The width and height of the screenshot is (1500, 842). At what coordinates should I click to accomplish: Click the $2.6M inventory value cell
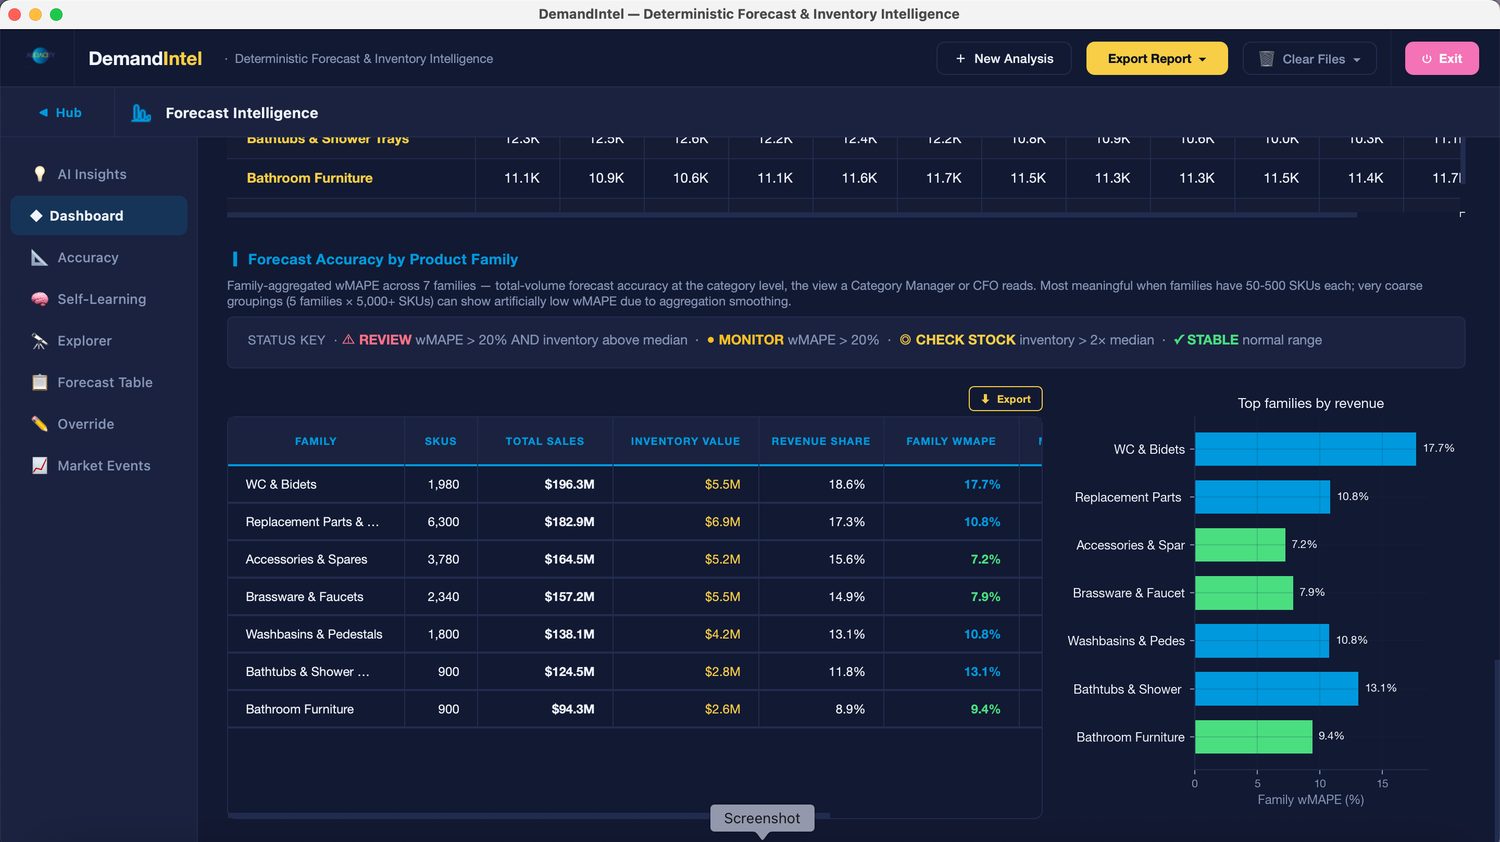685,709
